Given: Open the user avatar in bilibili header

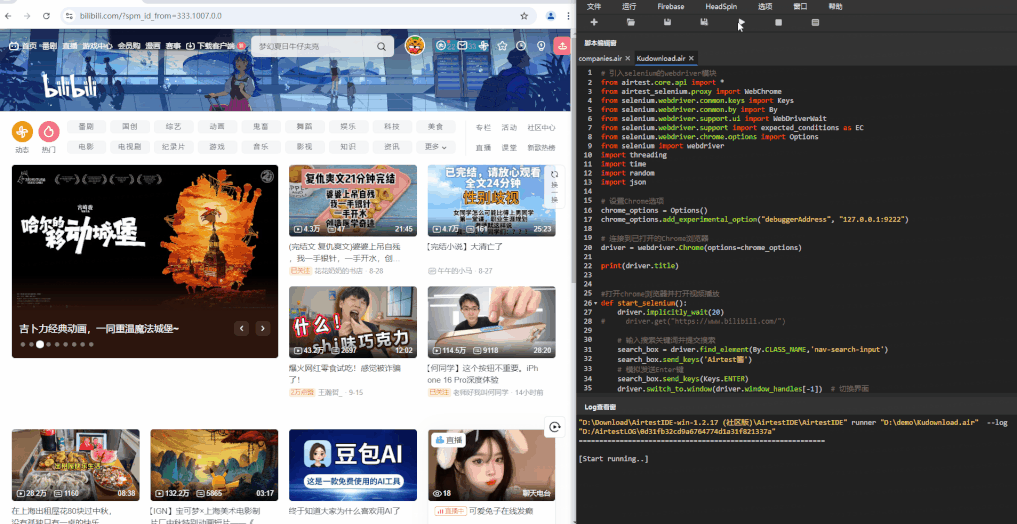Looking at the screenshot, I should pos(414,45).
